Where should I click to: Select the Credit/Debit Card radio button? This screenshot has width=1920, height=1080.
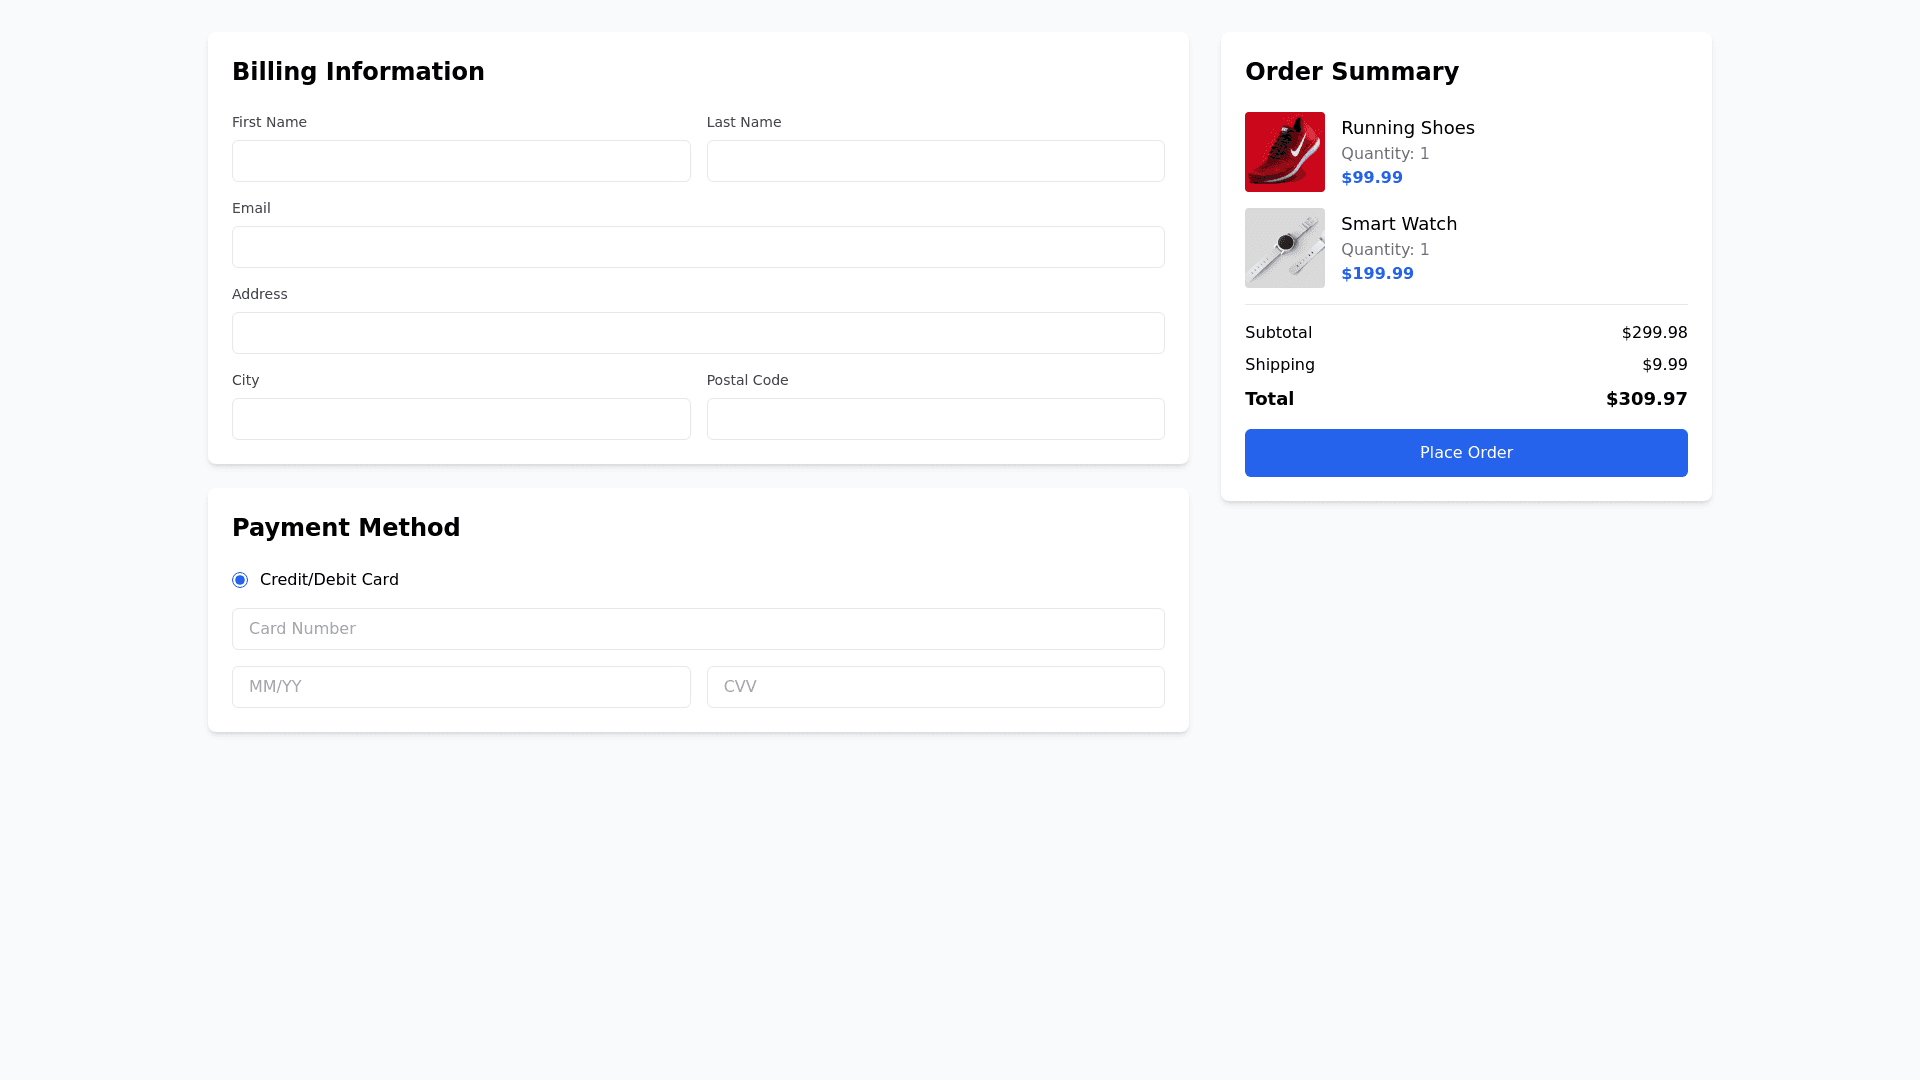point(240,580)
